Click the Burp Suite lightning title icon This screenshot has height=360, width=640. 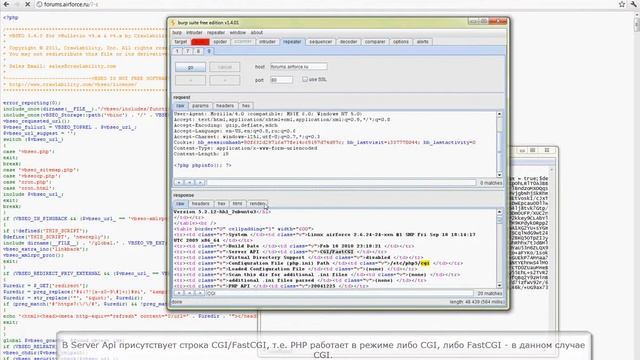[173, 23]
